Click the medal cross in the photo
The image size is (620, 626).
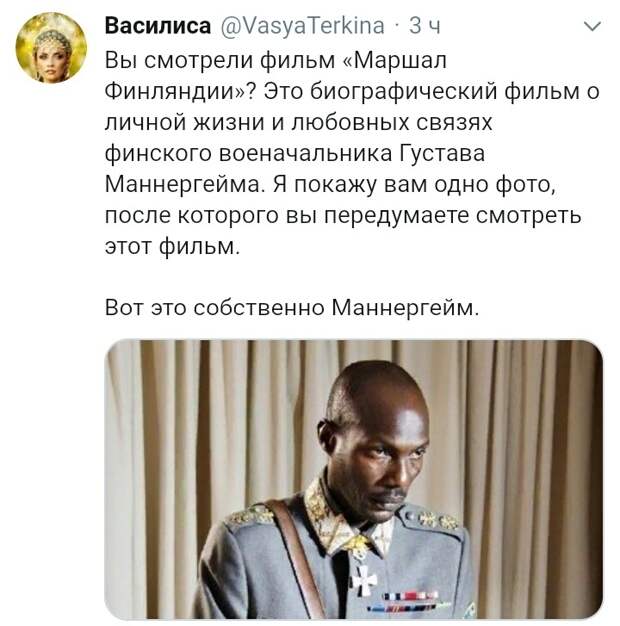364,579
